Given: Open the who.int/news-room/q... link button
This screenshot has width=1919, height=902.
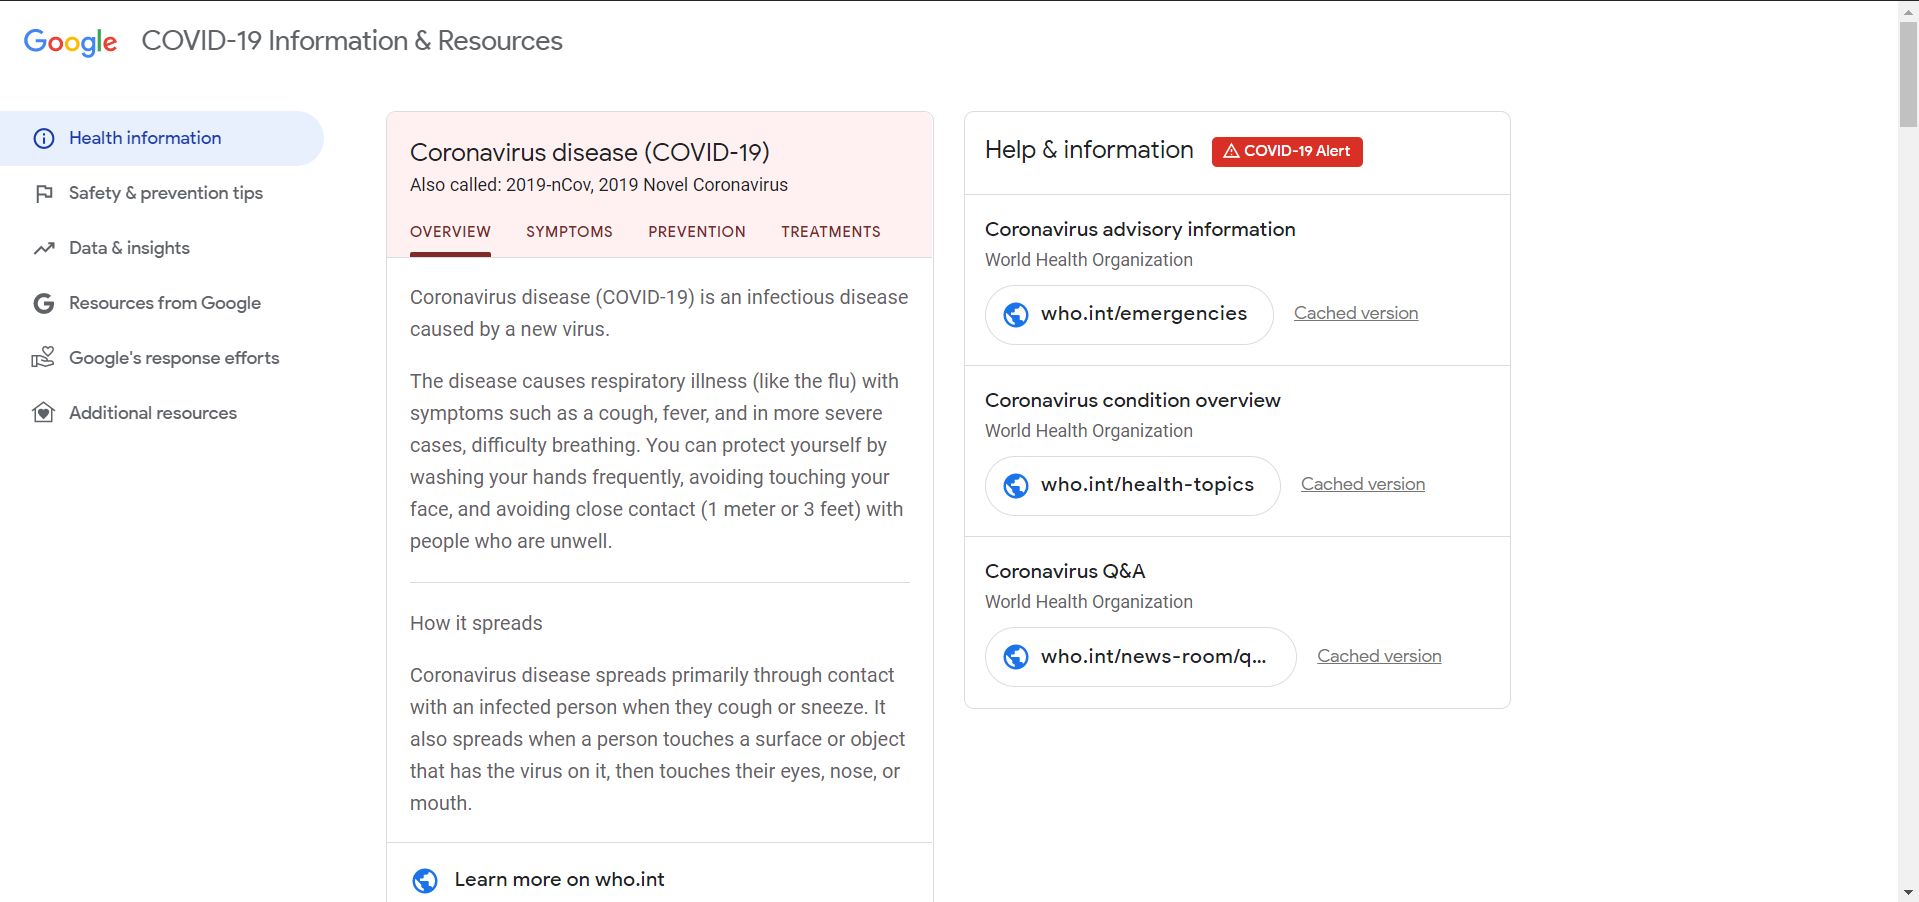Looking at the screenshot, I should [x=1140, y=657].
